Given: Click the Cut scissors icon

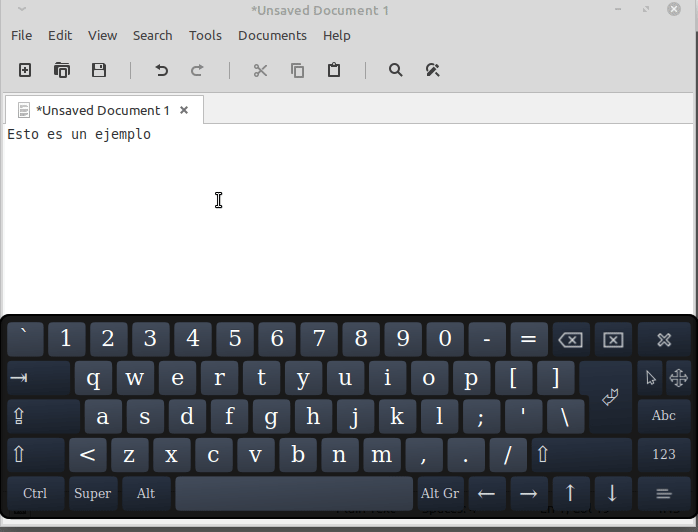Looking at the screenshot, I should click(x=260, y=70).
